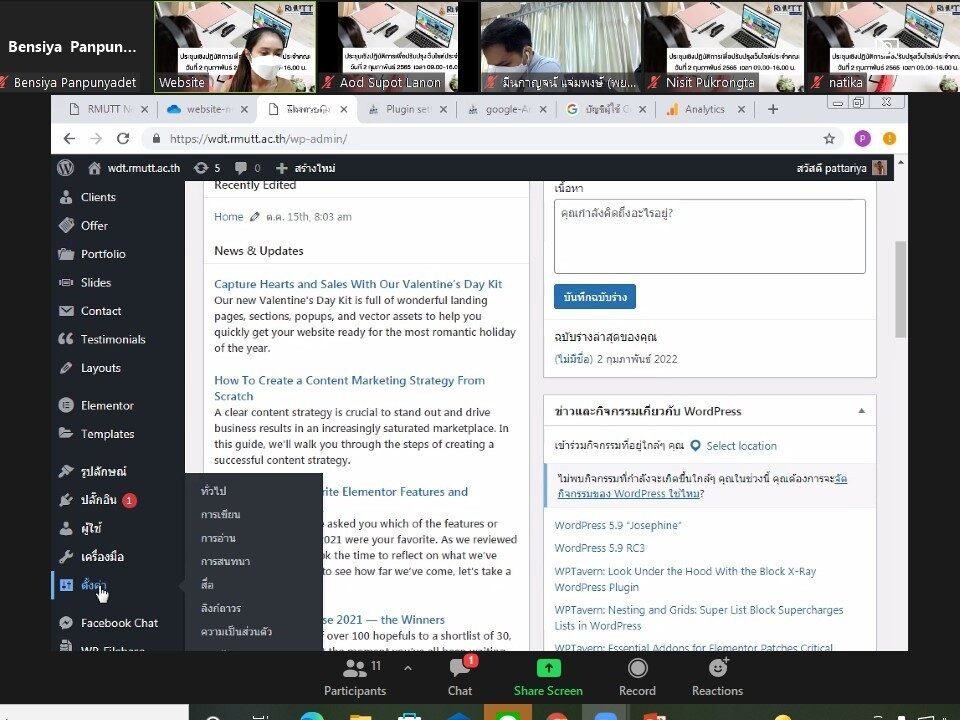Open the Zoom Reactions menu

click(718, 678)
